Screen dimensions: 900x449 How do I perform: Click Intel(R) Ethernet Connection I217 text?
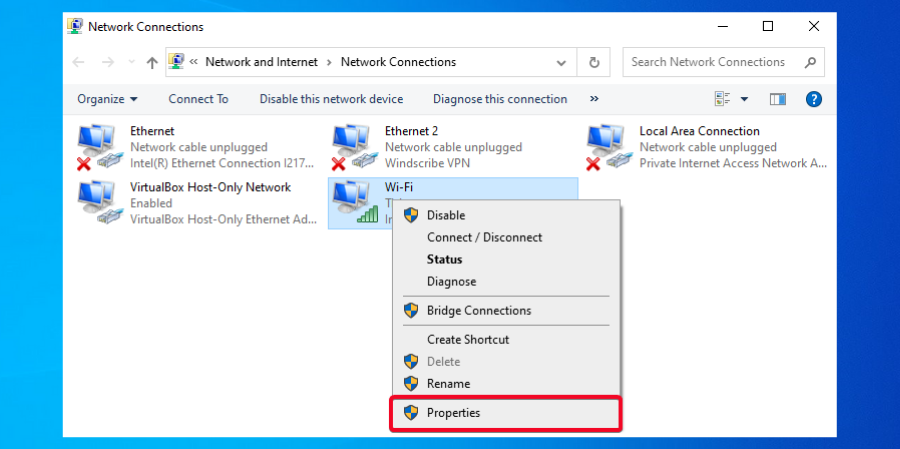(x=222, y=163)
